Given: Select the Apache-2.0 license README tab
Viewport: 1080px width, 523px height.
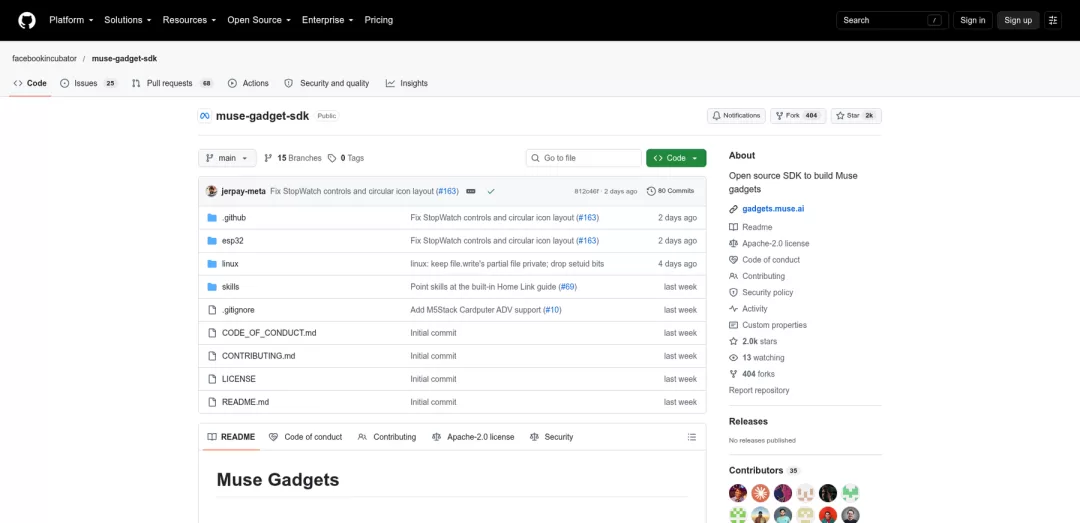Looking at the screenshot, I should tap(473, 437).
